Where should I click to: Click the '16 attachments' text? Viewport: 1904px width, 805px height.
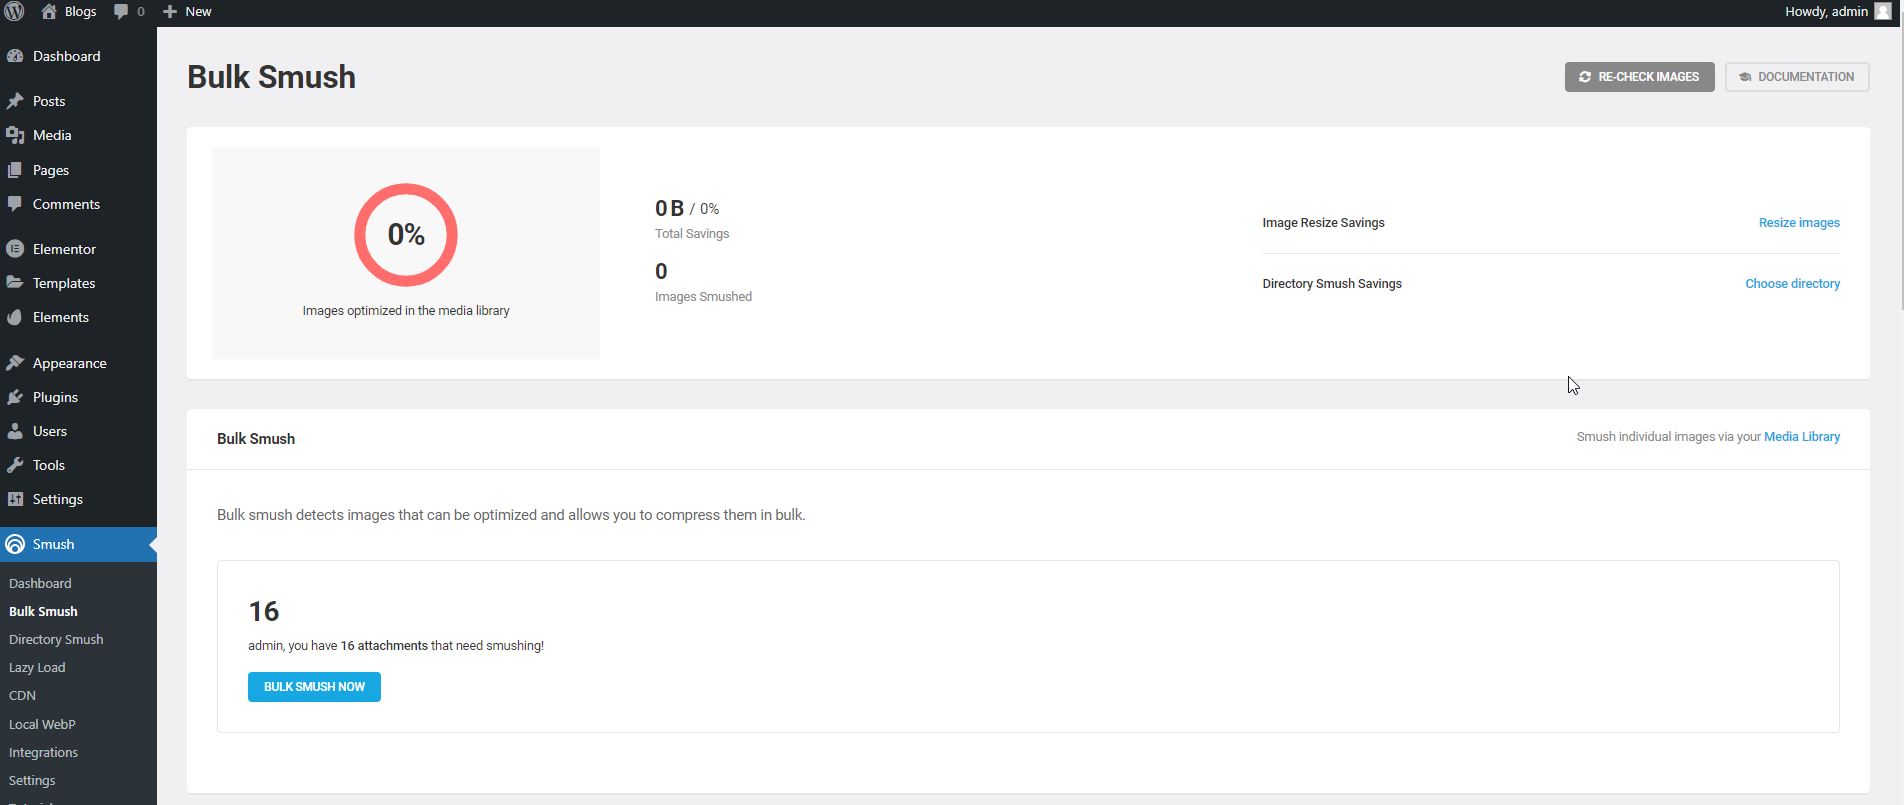tap(384, 646)
